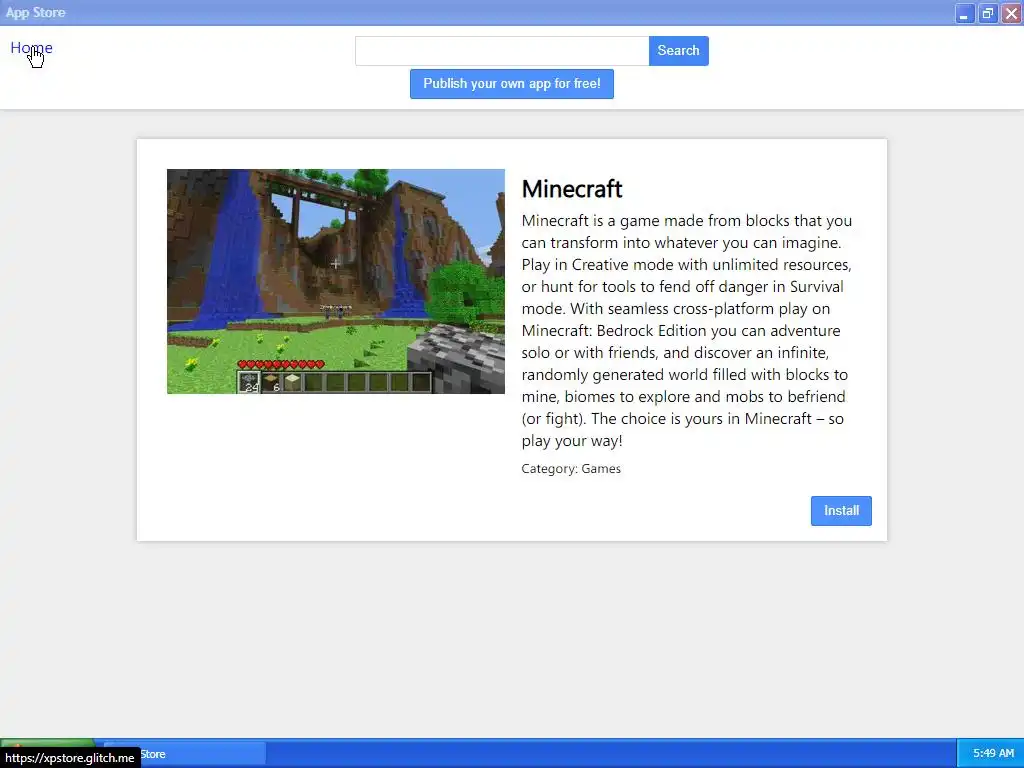Click Publish your own app for free

pyautogui.click(x=511, y=84)
